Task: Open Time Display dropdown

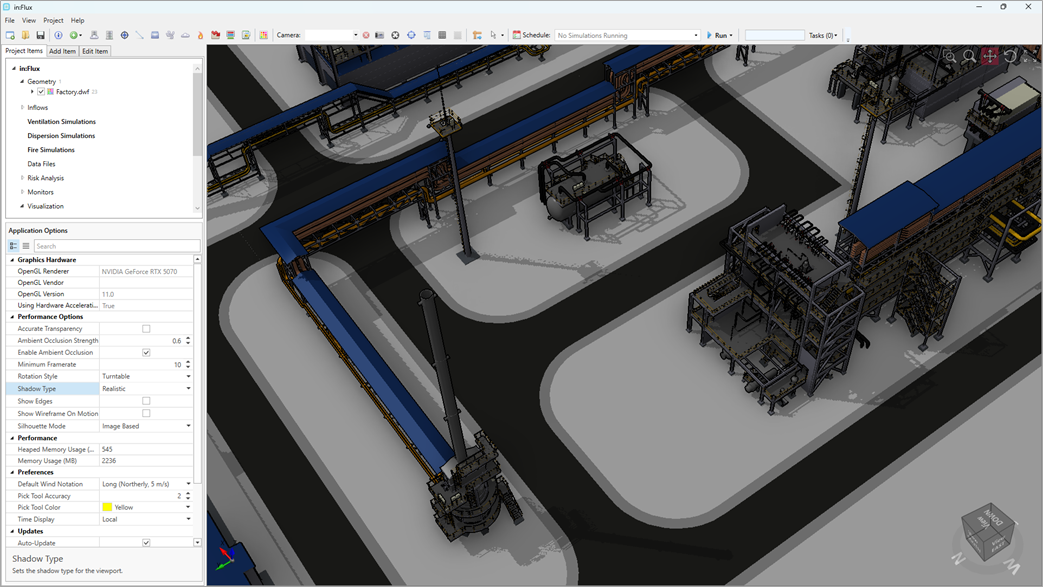Action: [x=188, y=519]
